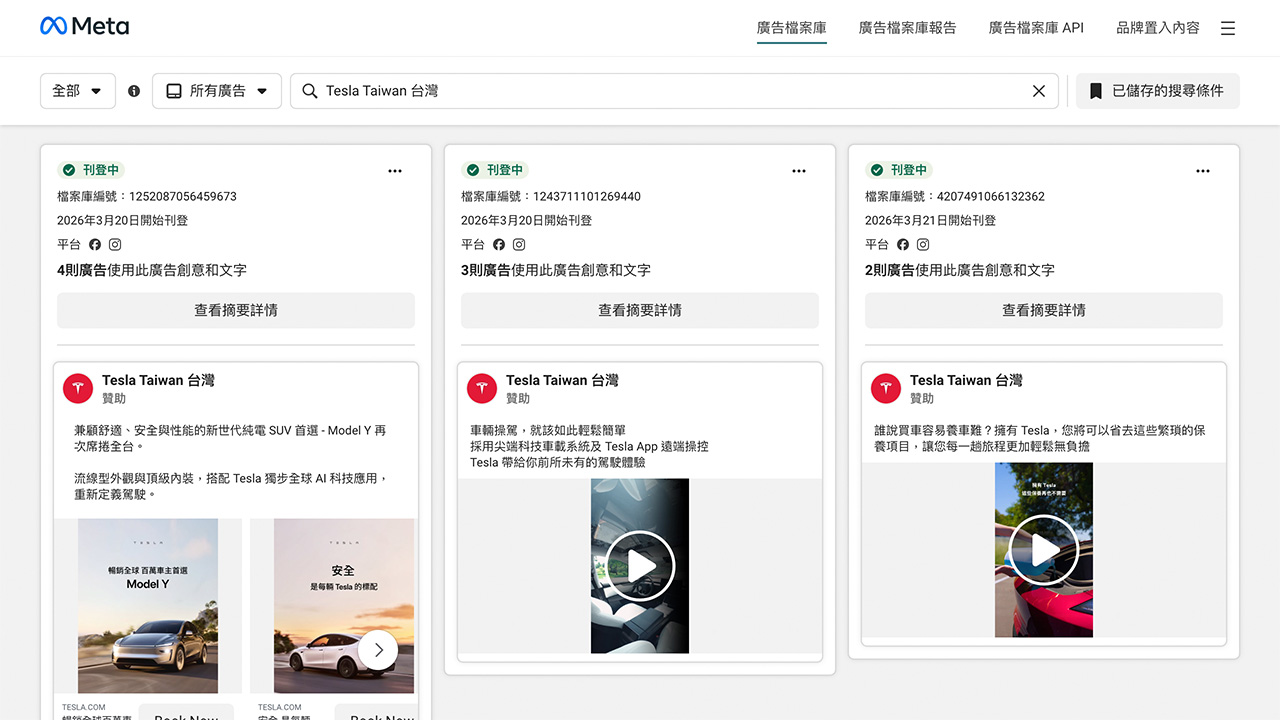The height and width of the screenshot is (720, 1280).
Task: Click the info icon beside 全部
Action: pos(134,91)
